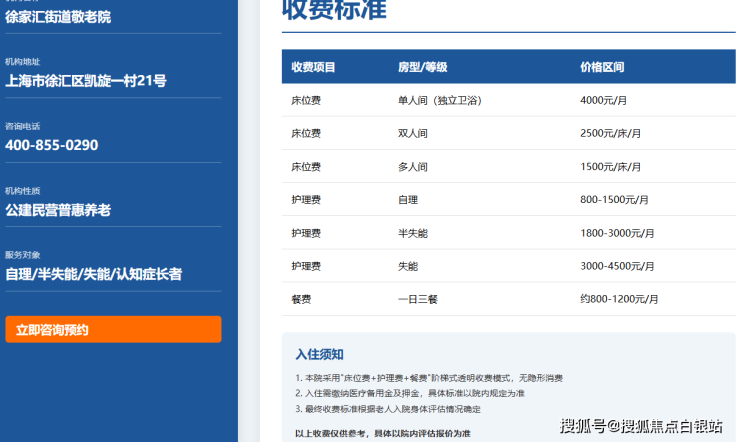Click the 机构性质 label

click(23, 191)
